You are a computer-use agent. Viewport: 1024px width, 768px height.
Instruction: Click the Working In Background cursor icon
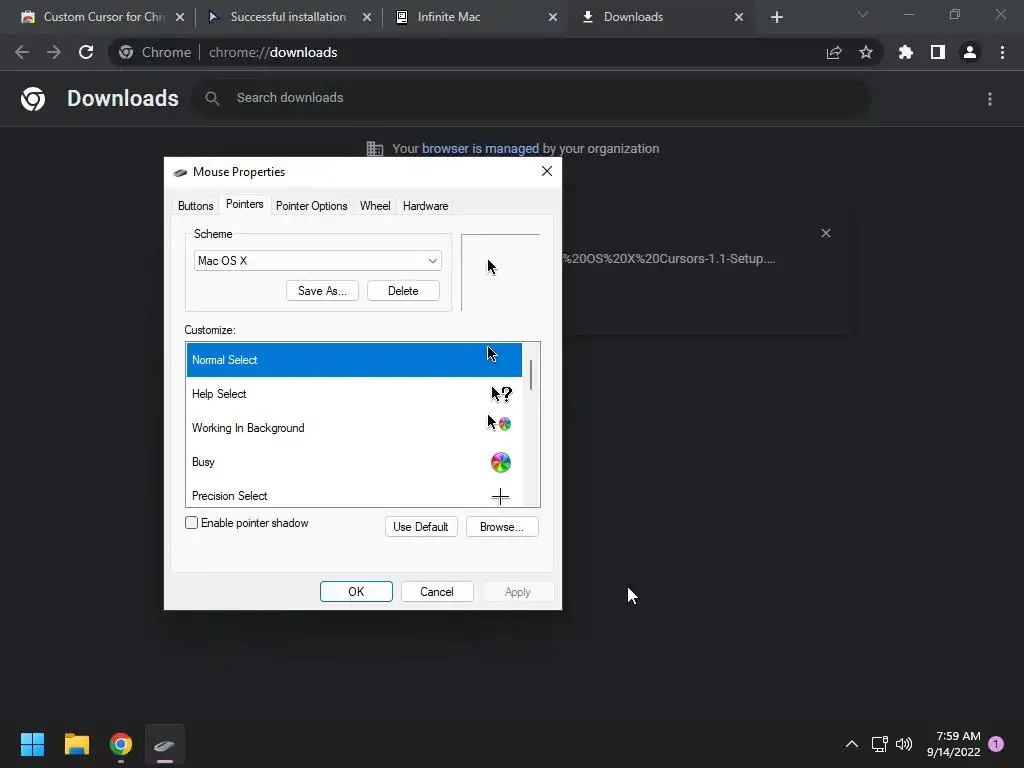500,423
